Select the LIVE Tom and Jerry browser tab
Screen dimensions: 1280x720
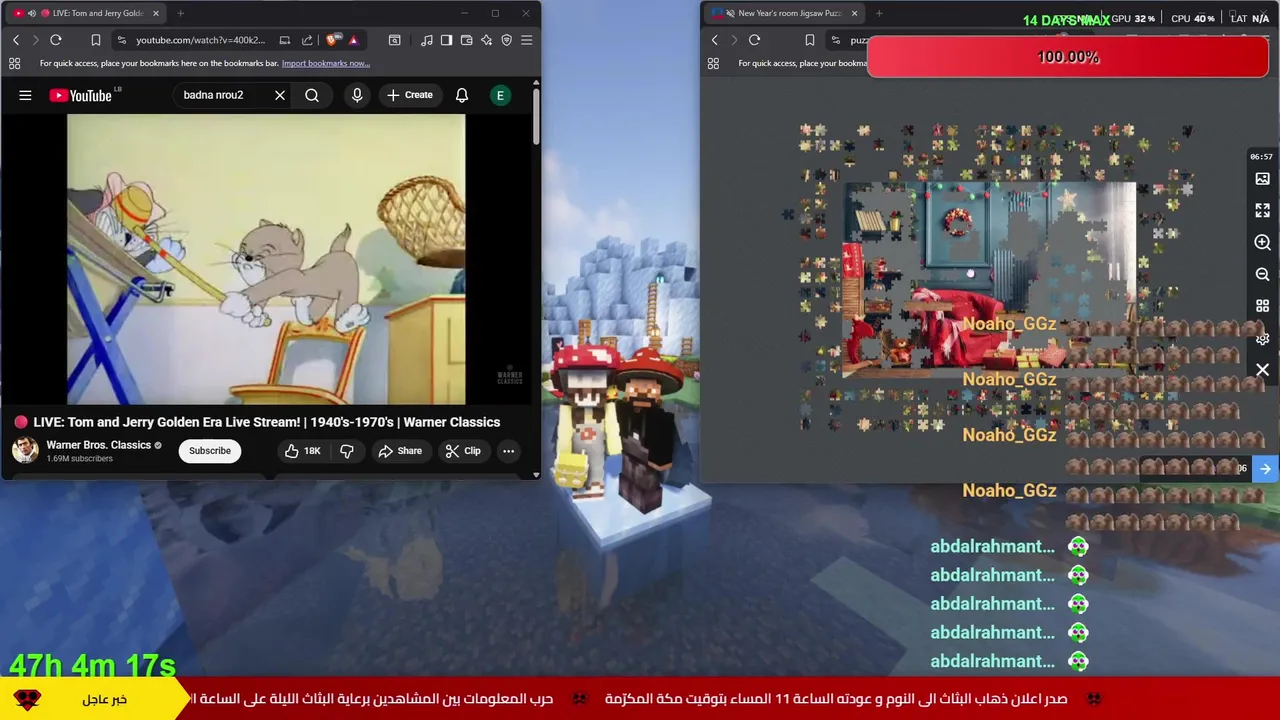[x=85, y=13]
